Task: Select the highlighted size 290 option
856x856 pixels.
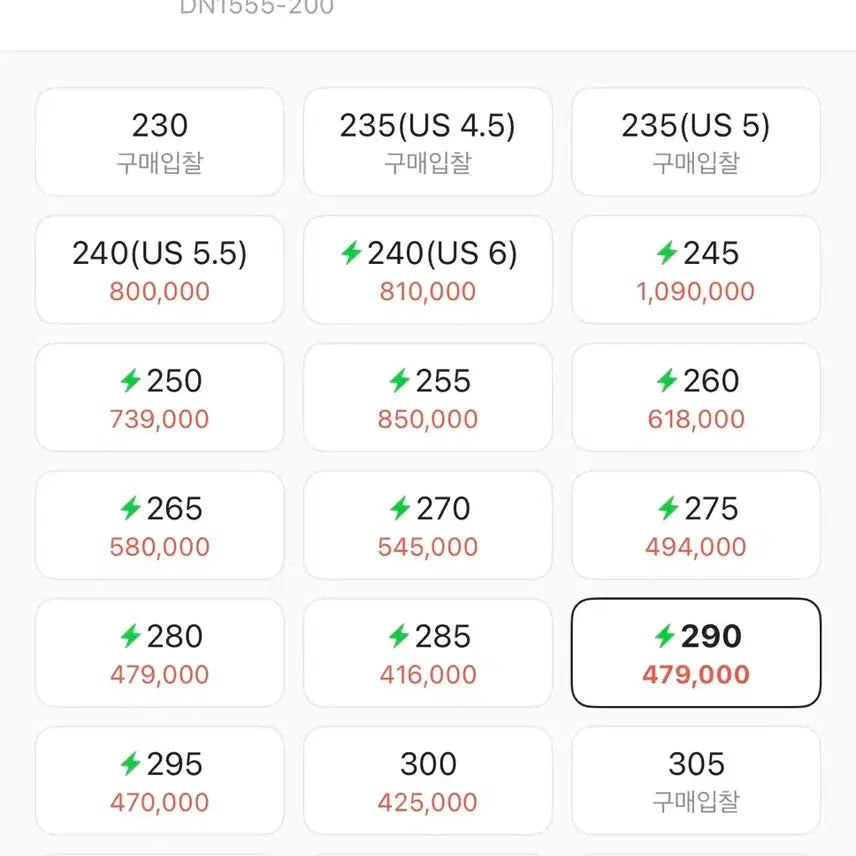Action: [x=695, y=653]
